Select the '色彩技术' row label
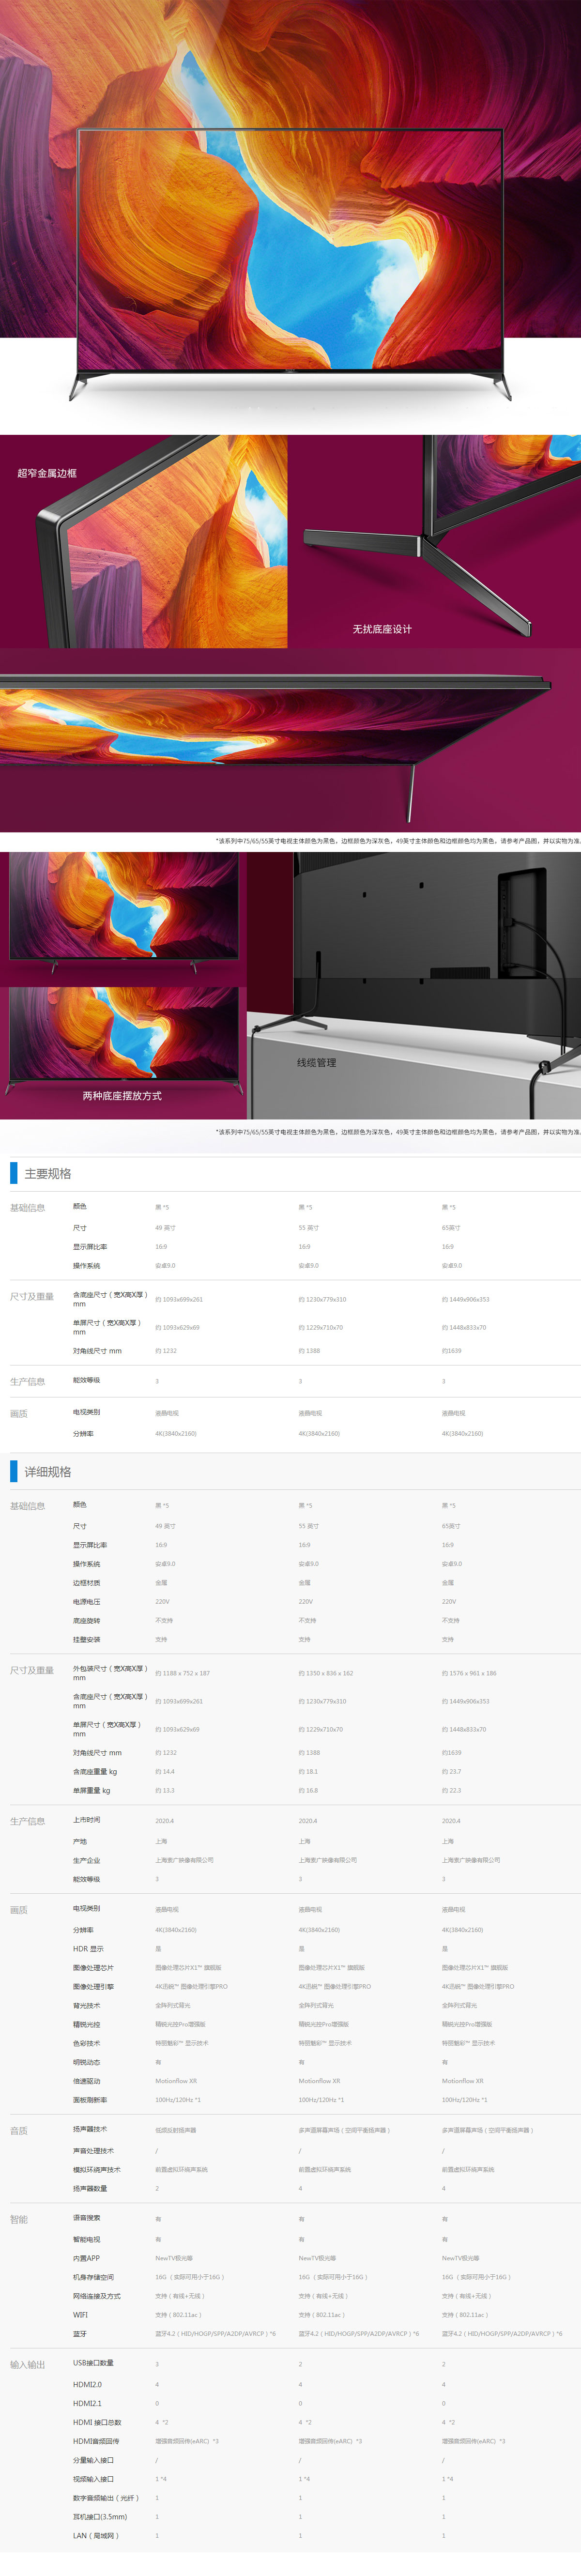This screenshot has height=2576, width=581. [87, 2044]
